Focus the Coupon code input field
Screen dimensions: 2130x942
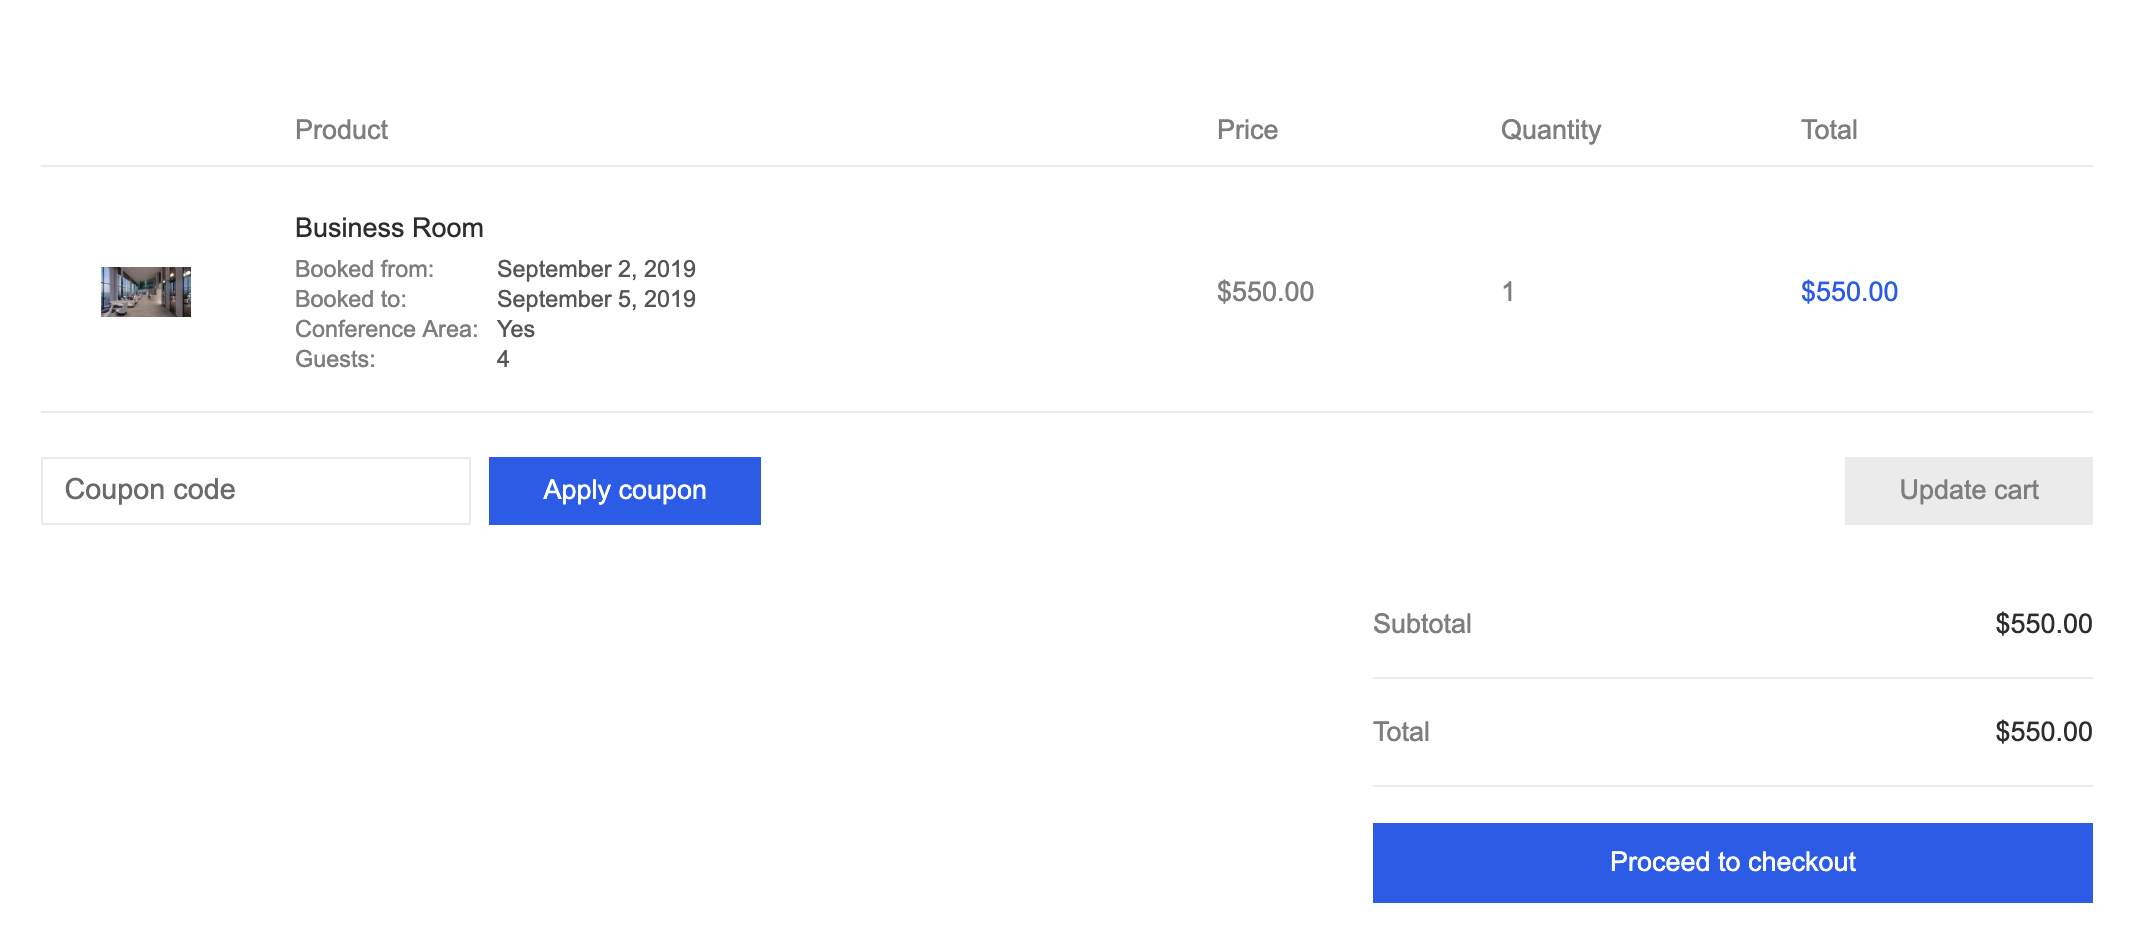pyautogui.click(x=256, y=491)
